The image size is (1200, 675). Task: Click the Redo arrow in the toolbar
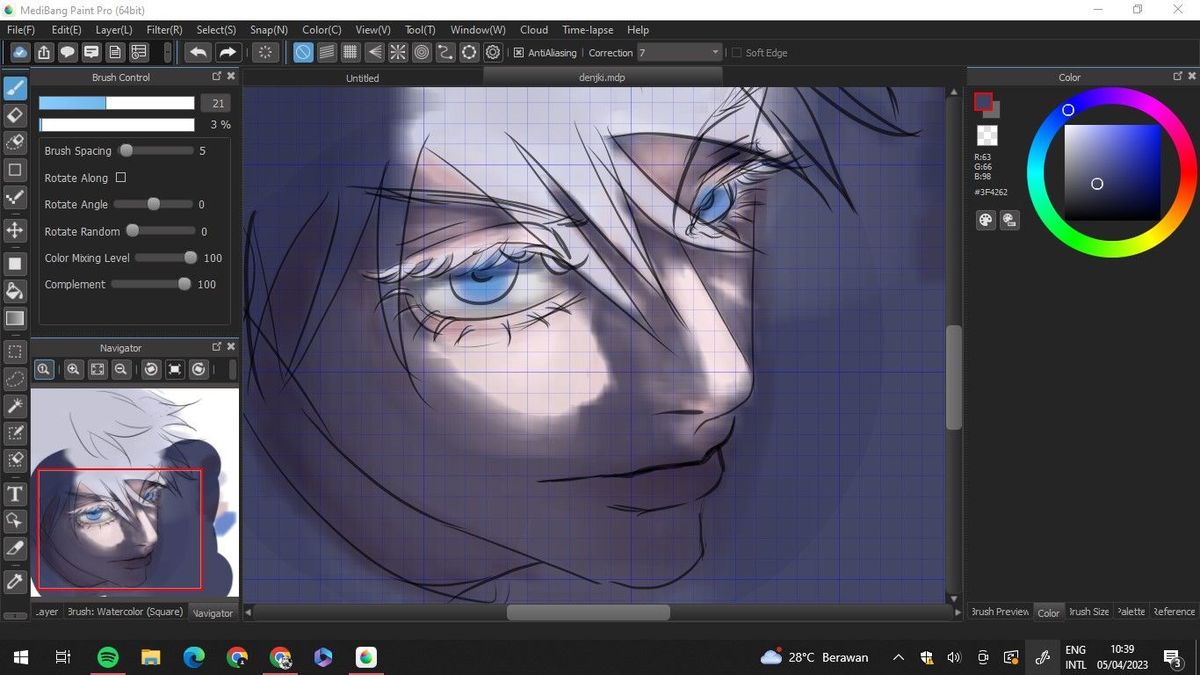pyautogui.click(x=228, y=52)
